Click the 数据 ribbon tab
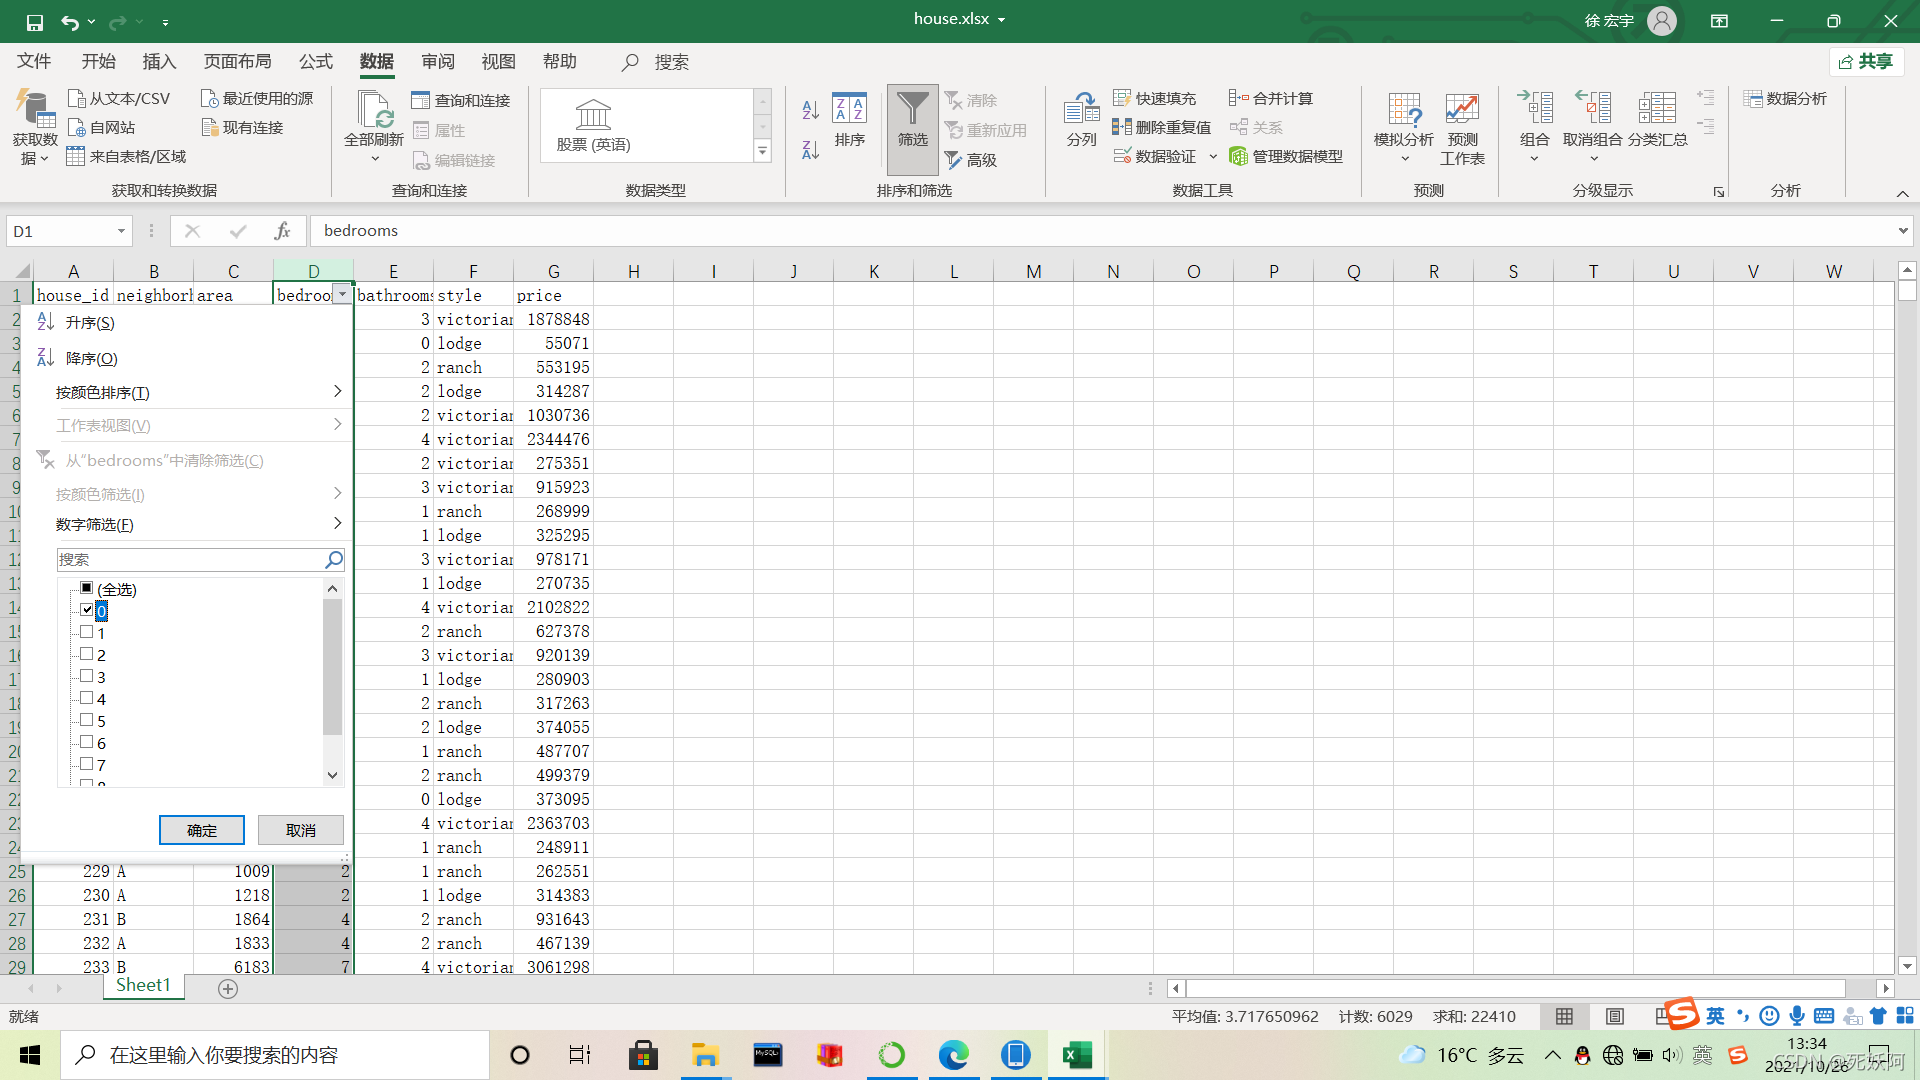1920x1080 pixels. coord(376,61)
